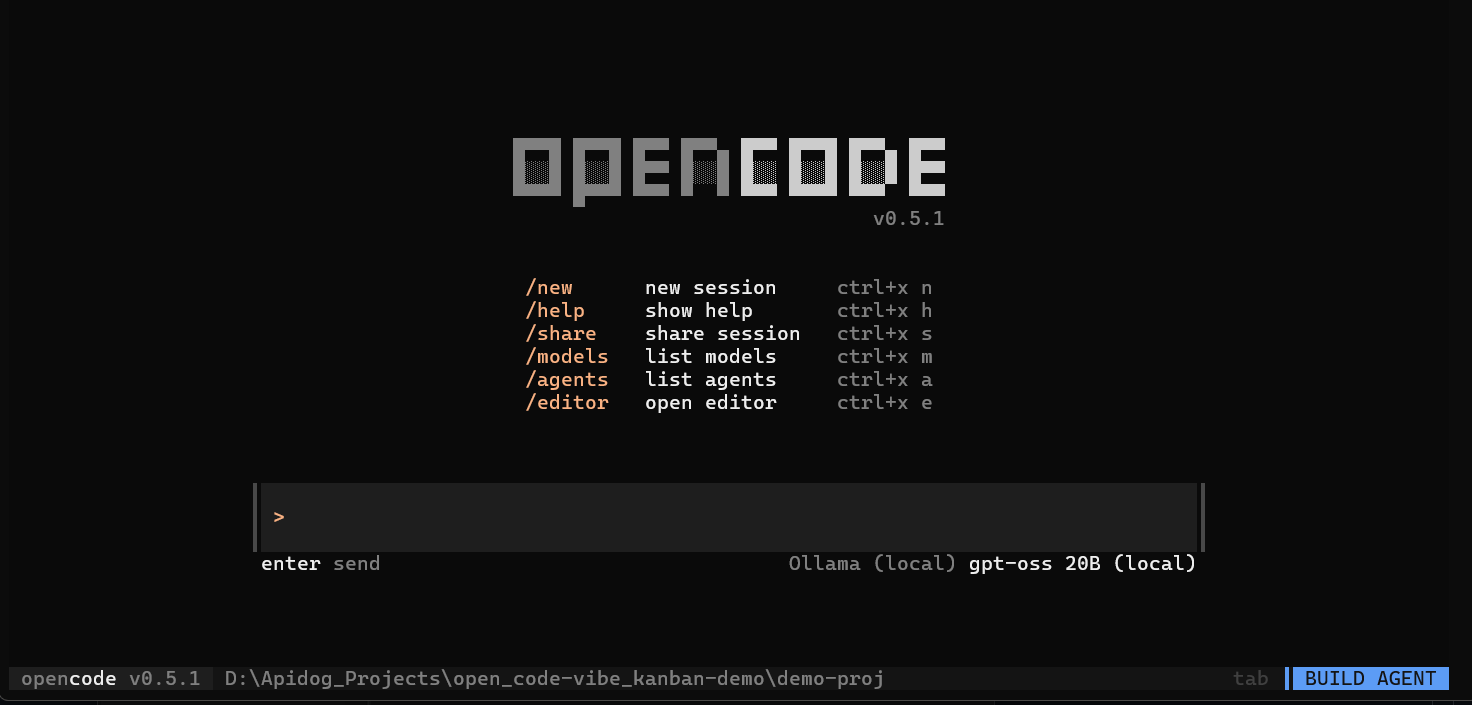Focus the prompt input box
The height and width of the screenshot is (705, 1472).
[729, 517]
